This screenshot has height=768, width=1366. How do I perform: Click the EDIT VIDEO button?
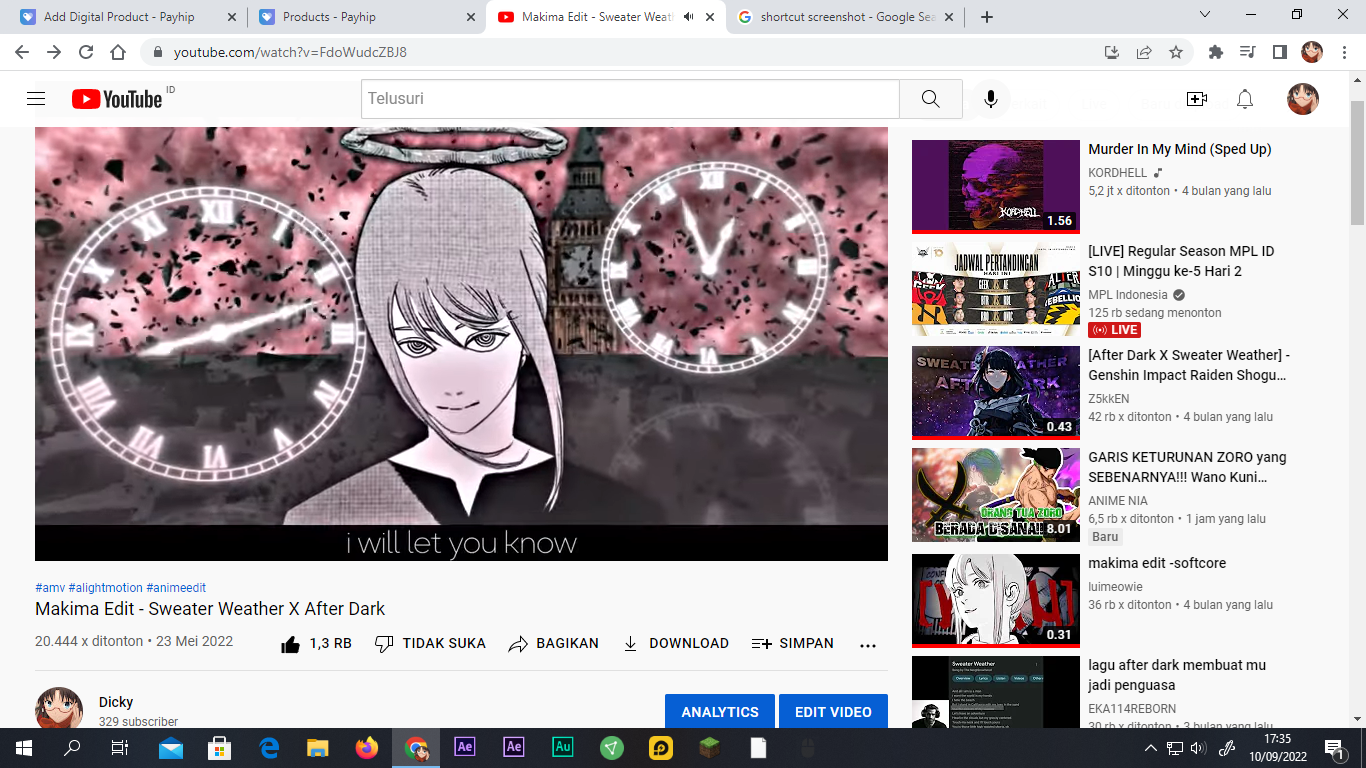(833, 712)
